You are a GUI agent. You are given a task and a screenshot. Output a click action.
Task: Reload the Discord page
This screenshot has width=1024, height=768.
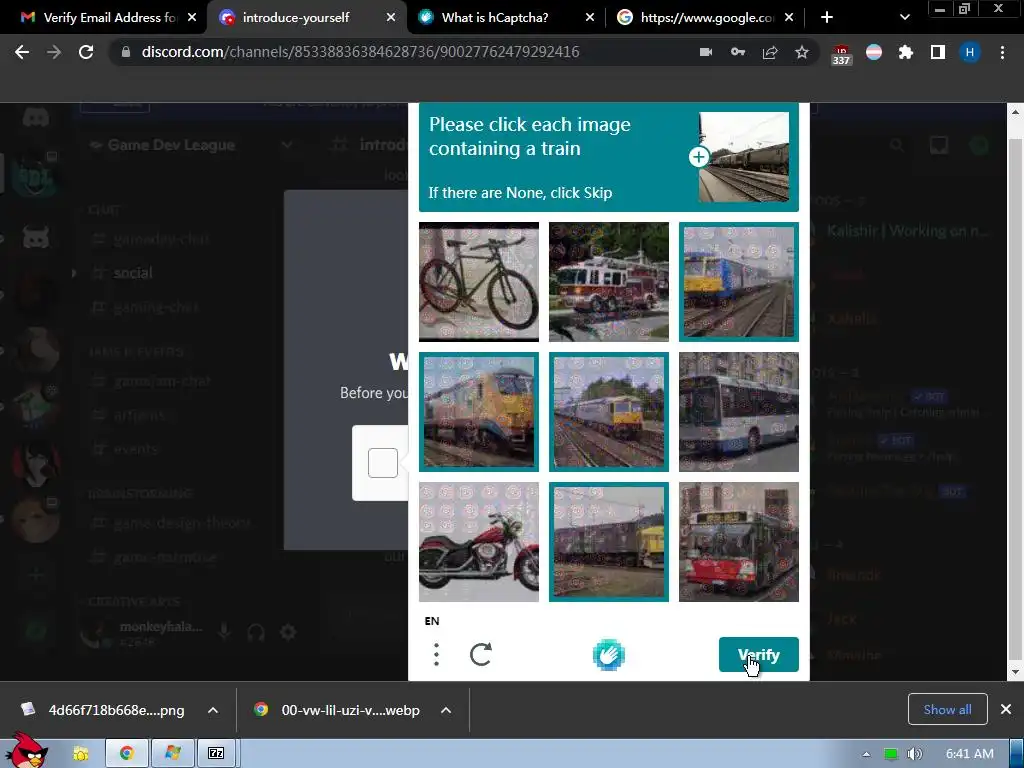(x=86, y=52)
